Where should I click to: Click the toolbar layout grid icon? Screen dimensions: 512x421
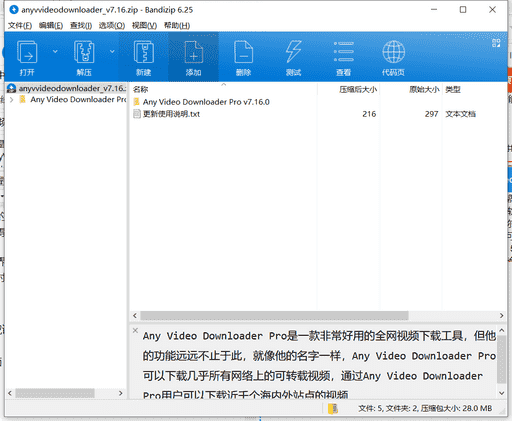click(496, 43)
